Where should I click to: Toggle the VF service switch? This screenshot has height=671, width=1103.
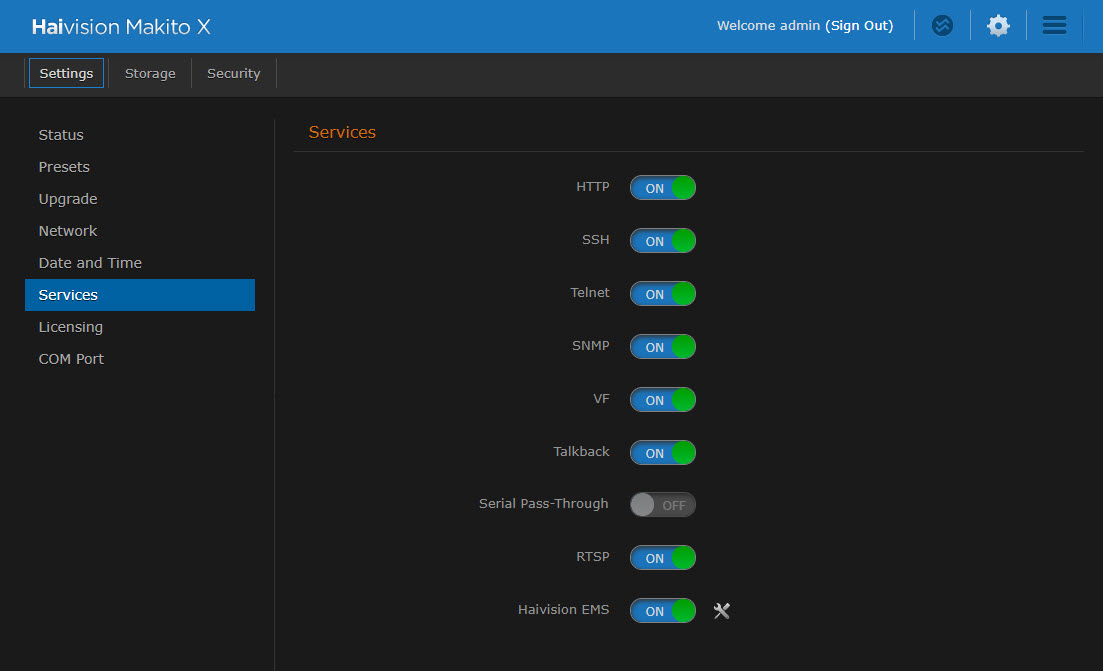[662, 399]
